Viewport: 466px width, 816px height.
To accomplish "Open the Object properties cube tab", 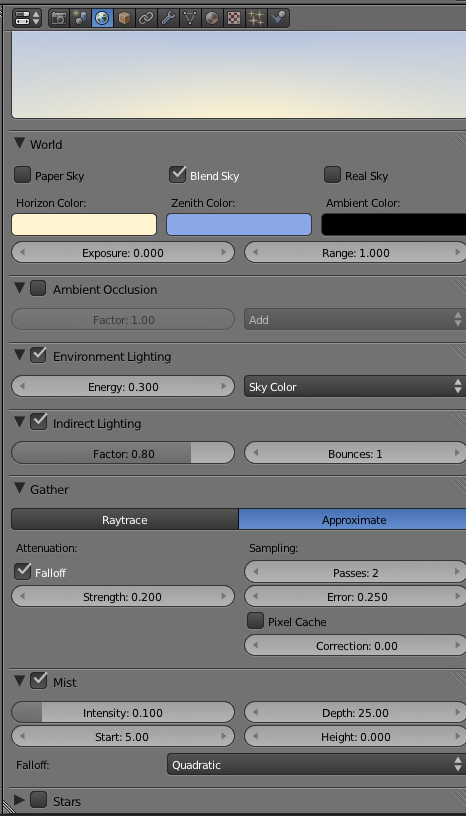I will [124, 18].
